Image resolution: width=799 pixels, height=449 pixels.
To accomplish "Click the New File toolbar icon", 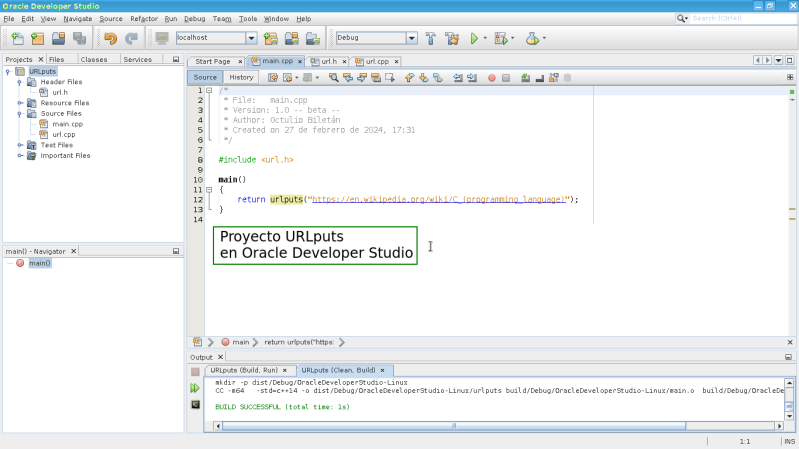I will (17, 38).
